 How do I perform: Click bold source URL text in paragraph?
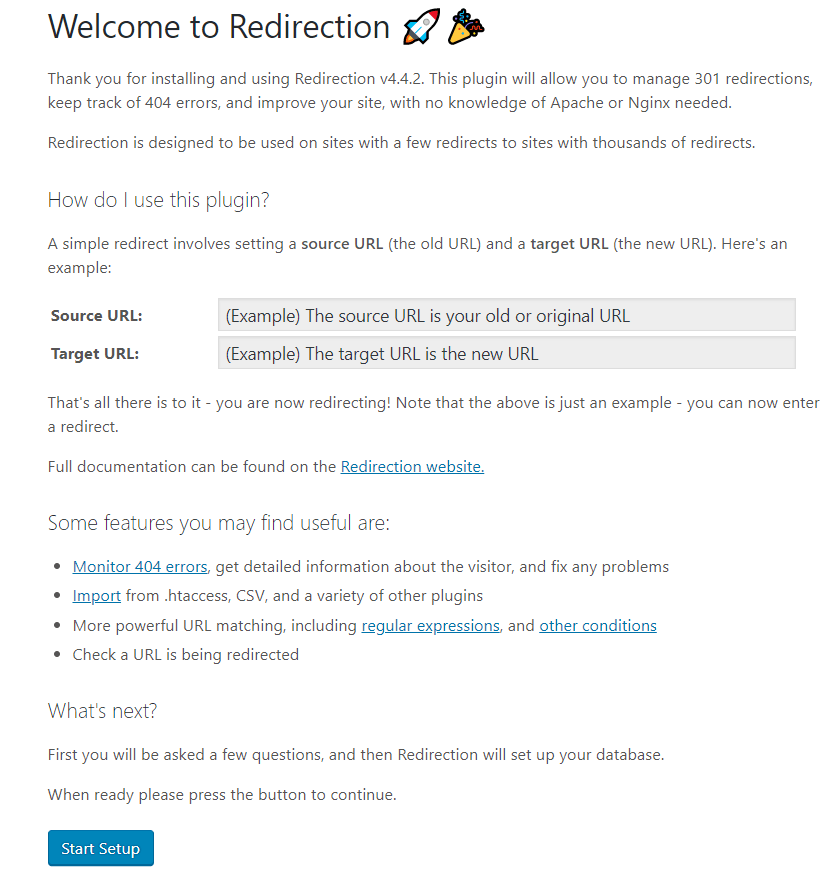click(x=342, y=243)
